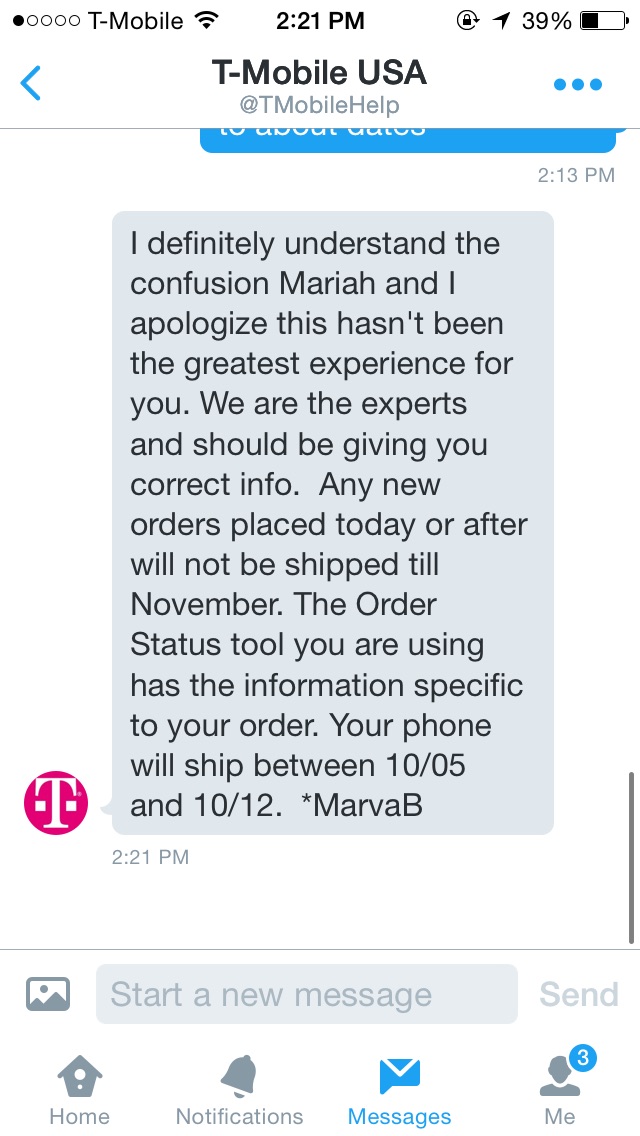Image resolution: width=640 pixels, height=1136 pixels.
Task: Tap the T-Mobile USA conversation title
Action: (x=319, y=72)
